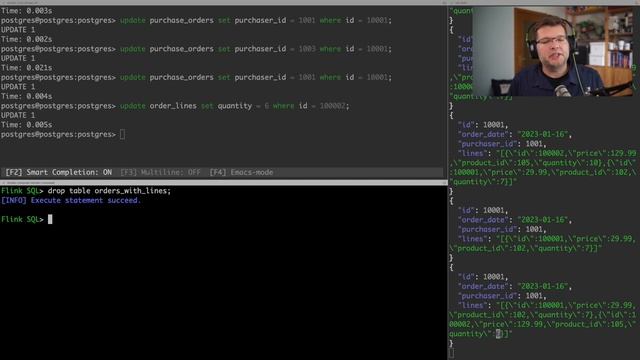
Task: Click the update statement setting purchaser_id 1003
Action: tap(256, 49)
